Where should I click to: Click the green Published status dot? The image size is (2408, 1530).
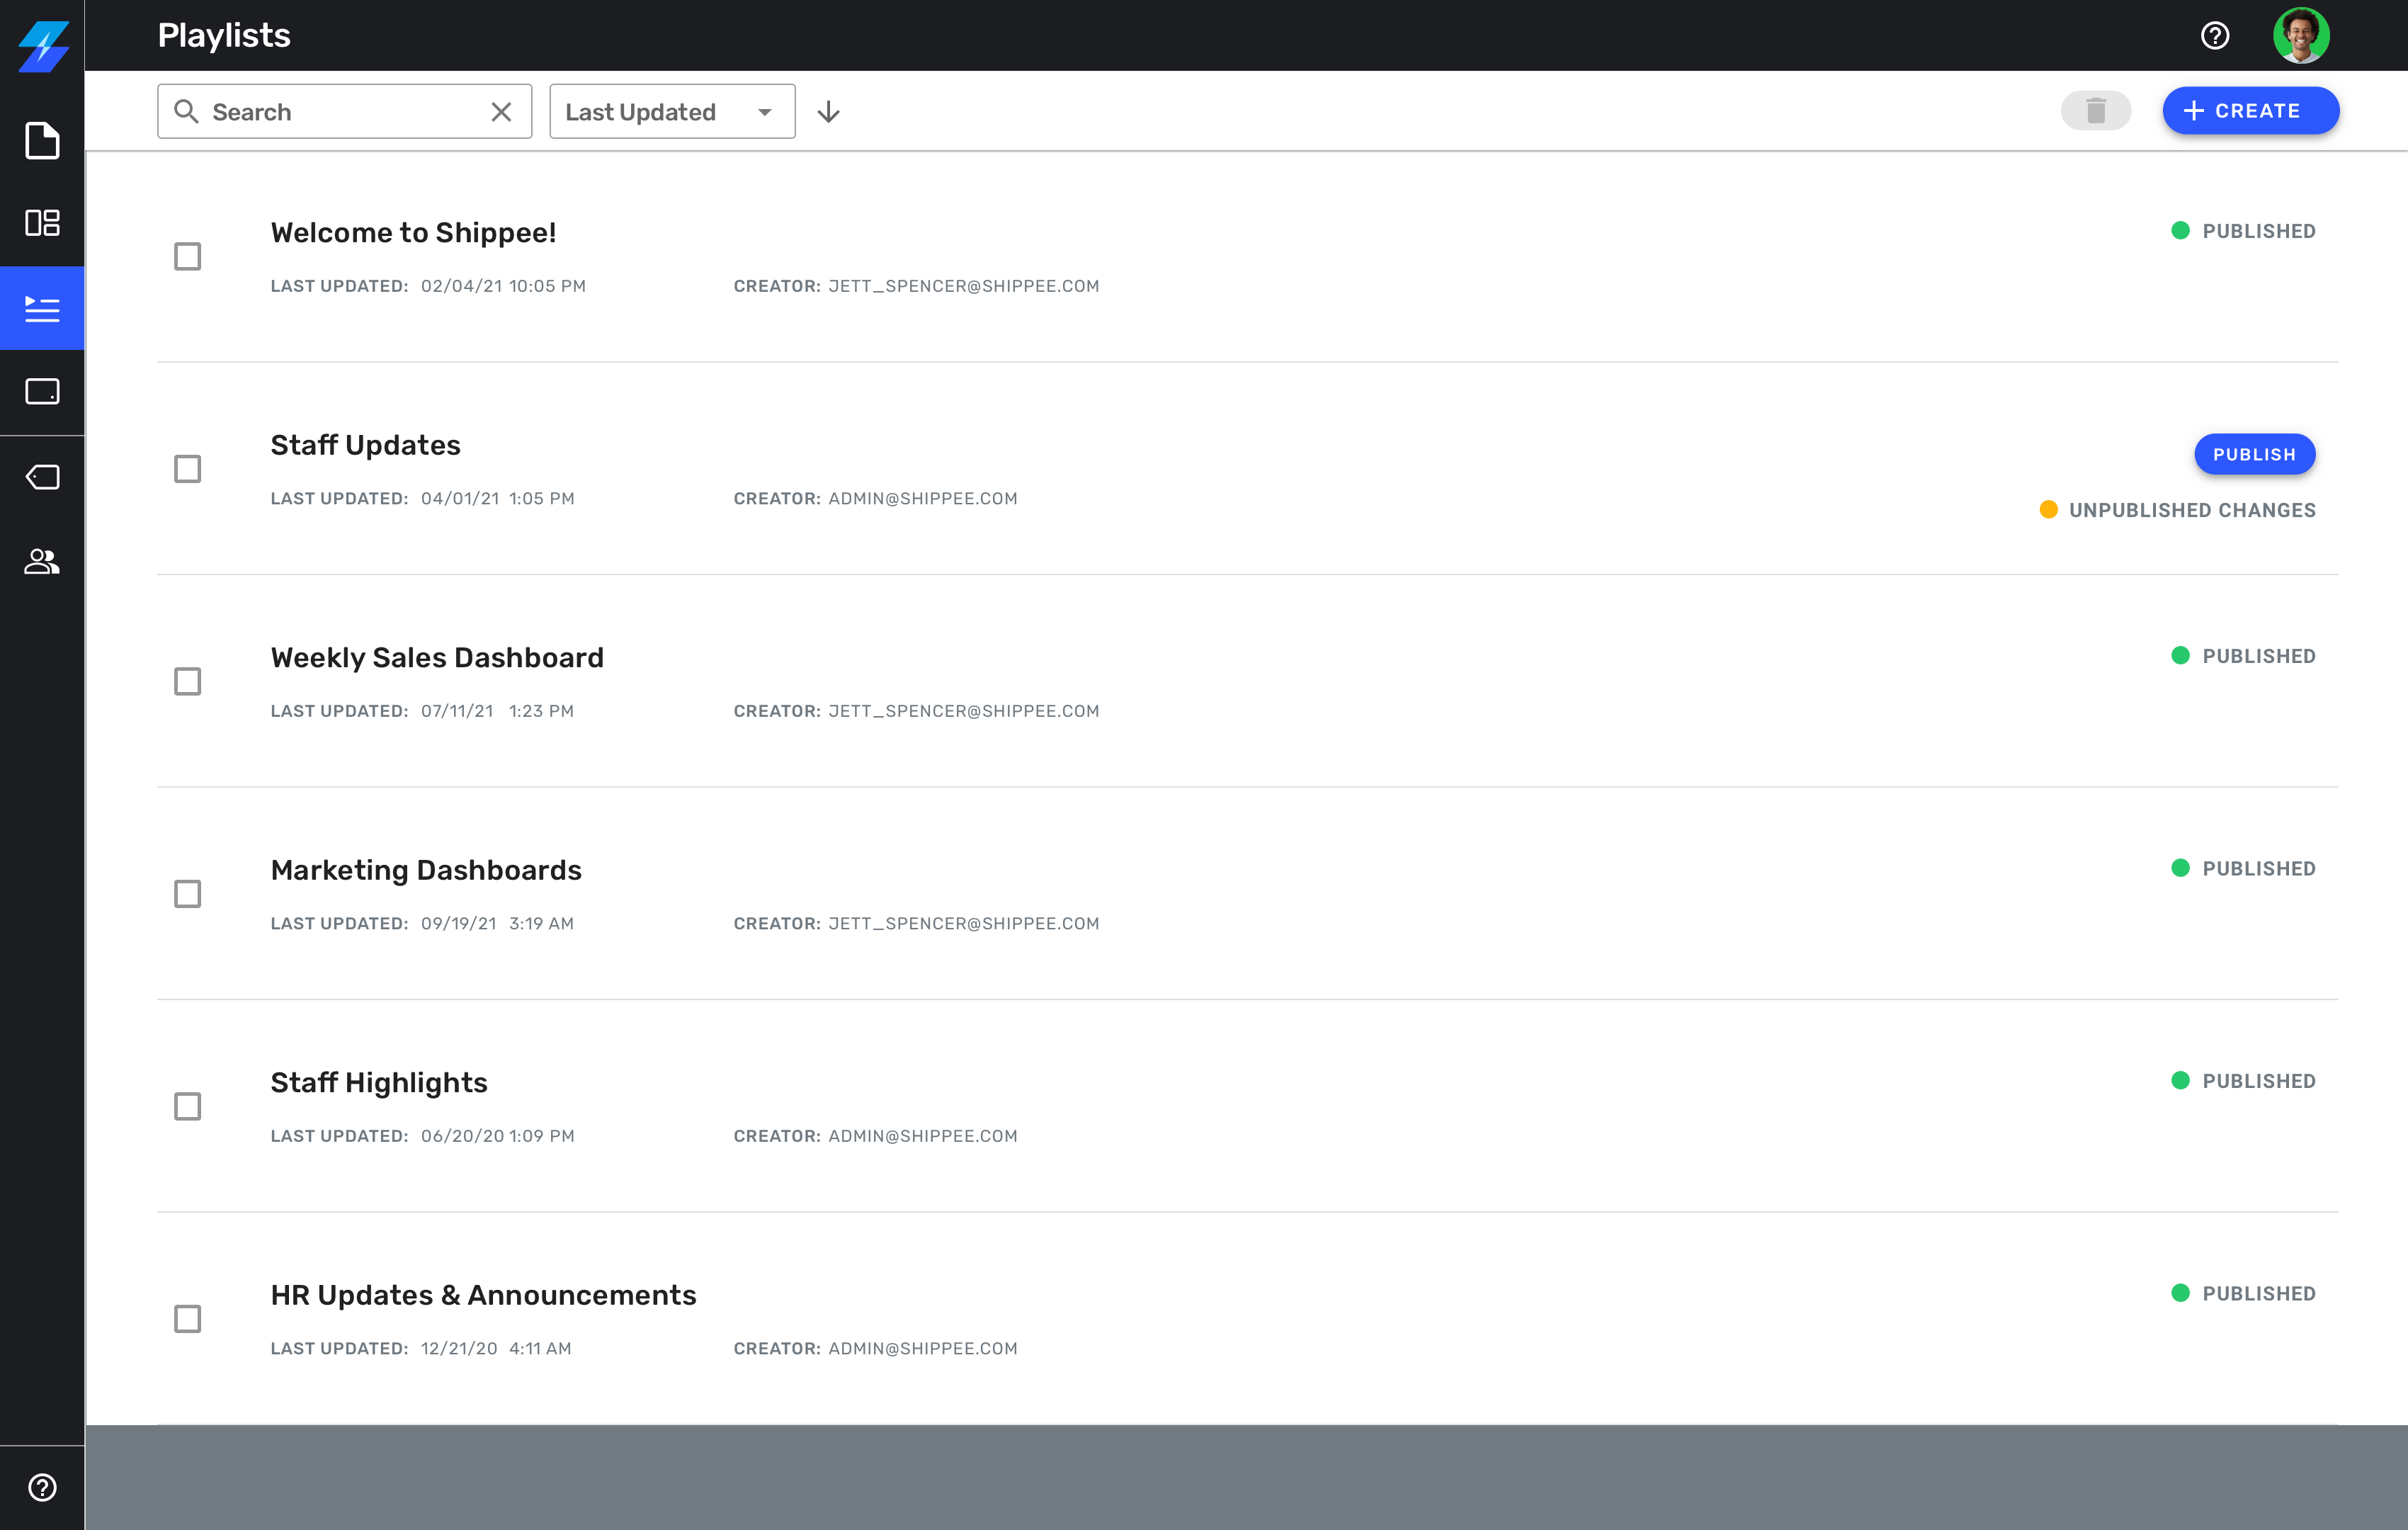tap(2179, 231)
